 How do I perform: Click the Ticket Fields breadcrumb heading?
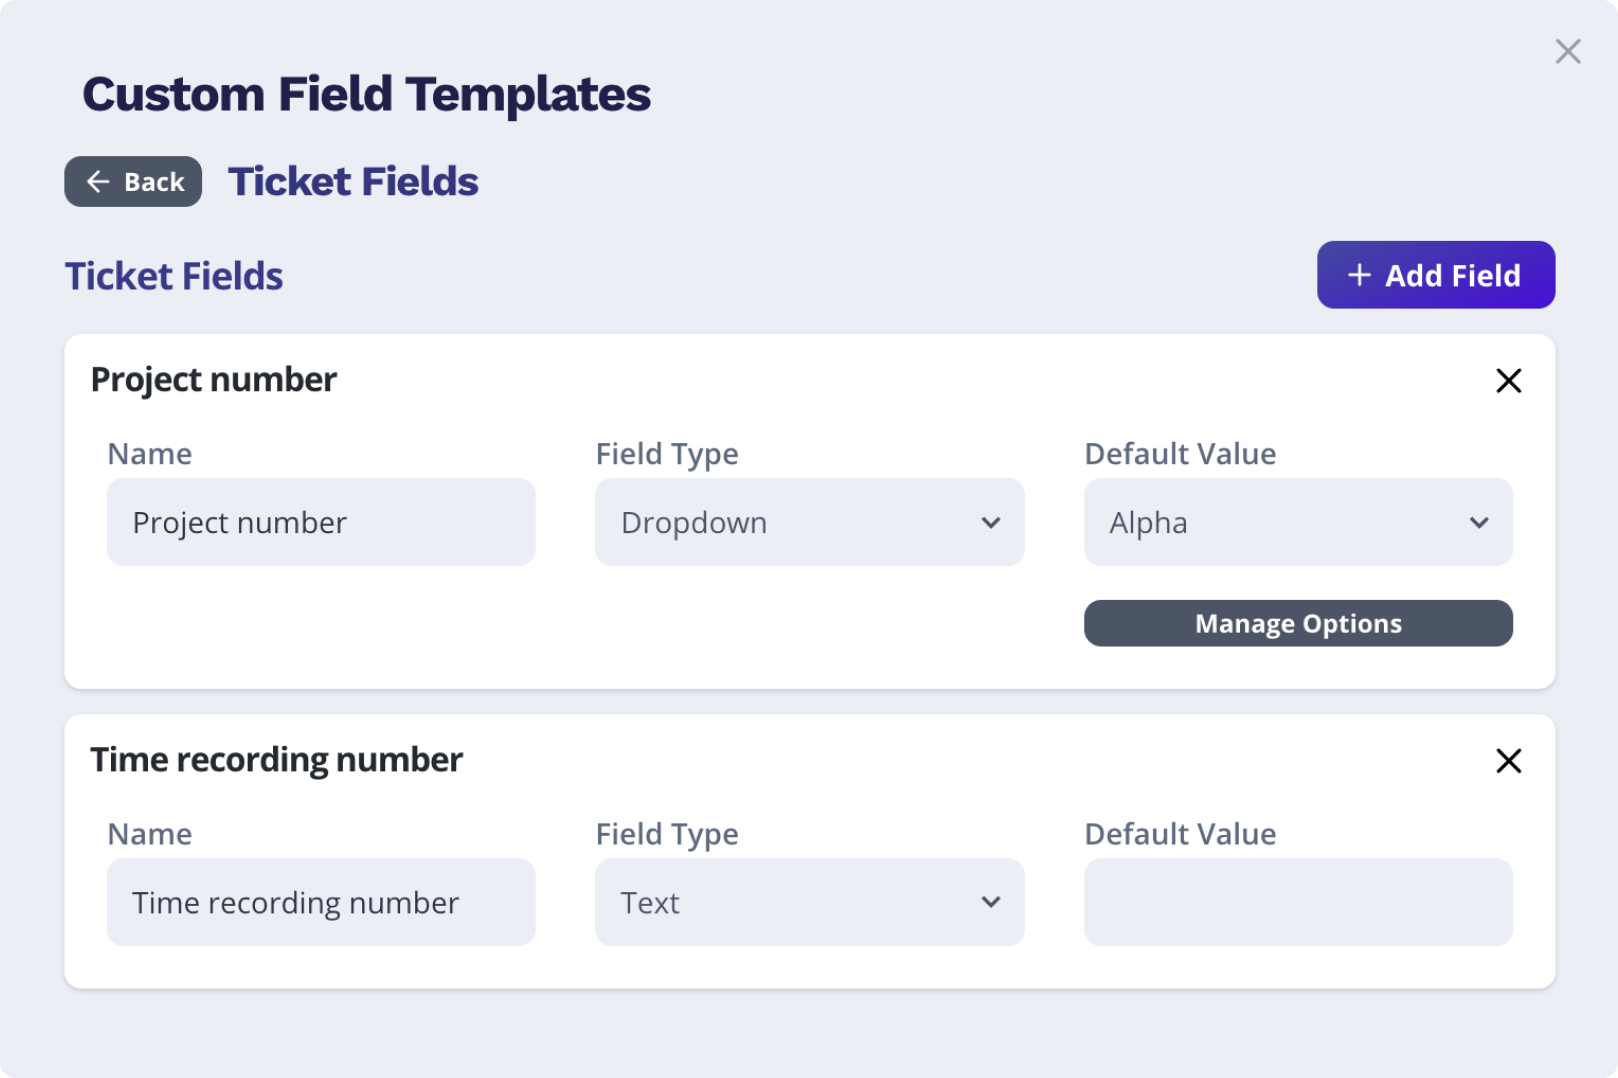pyautogui.click(x=353, y=181)
